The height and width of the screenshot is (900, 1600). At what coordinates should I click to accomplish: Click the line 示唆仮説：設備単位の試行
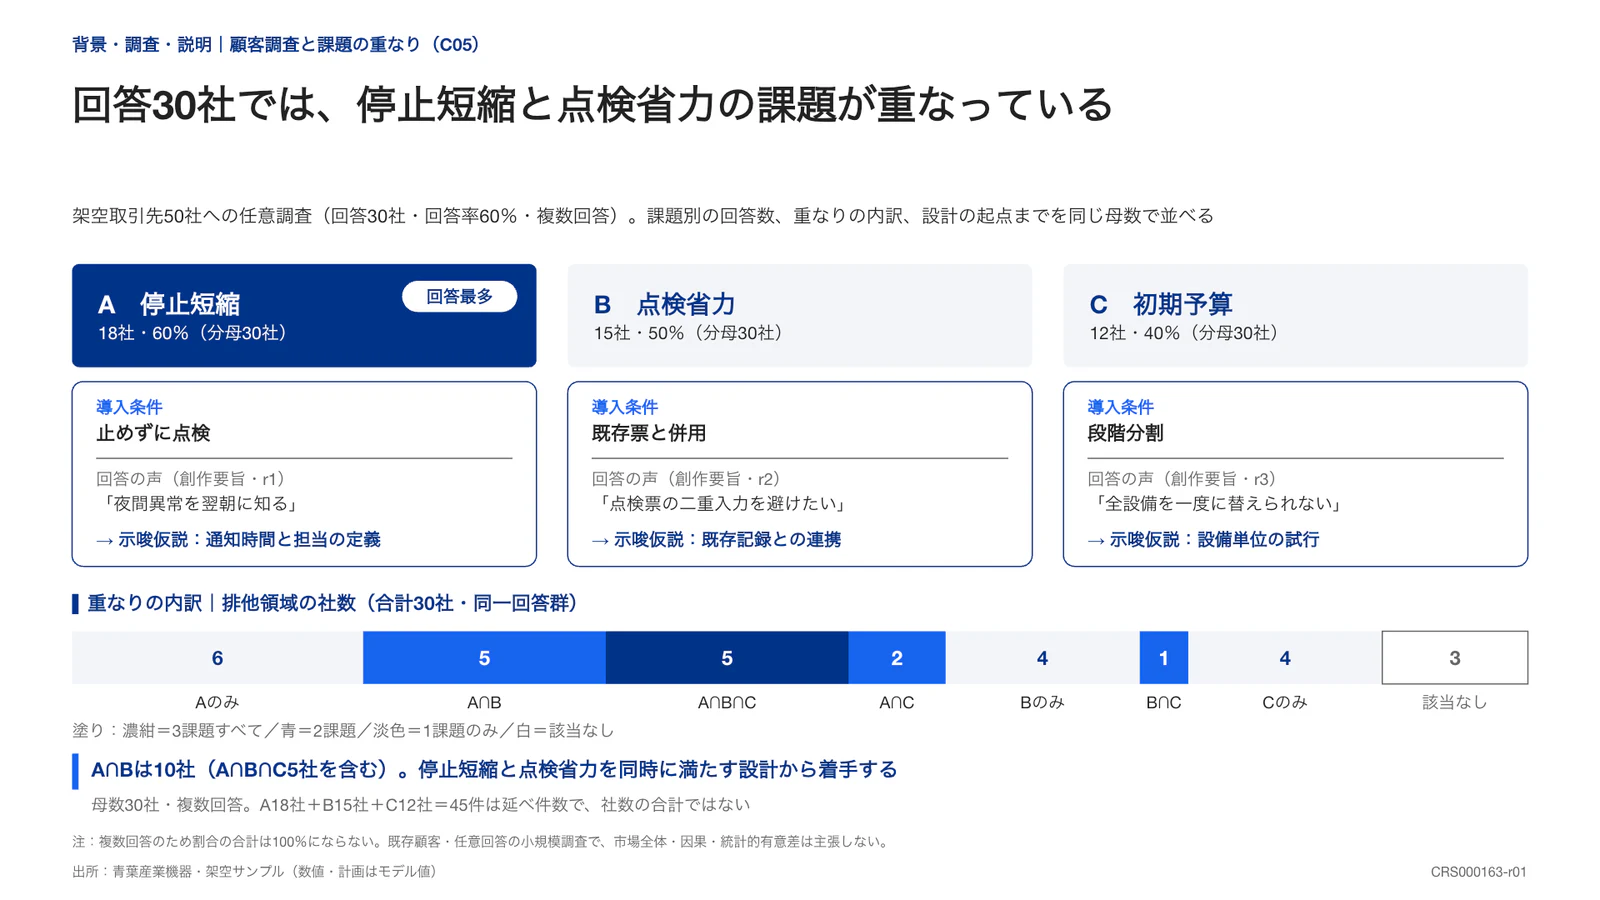(x=1203, y=540)
